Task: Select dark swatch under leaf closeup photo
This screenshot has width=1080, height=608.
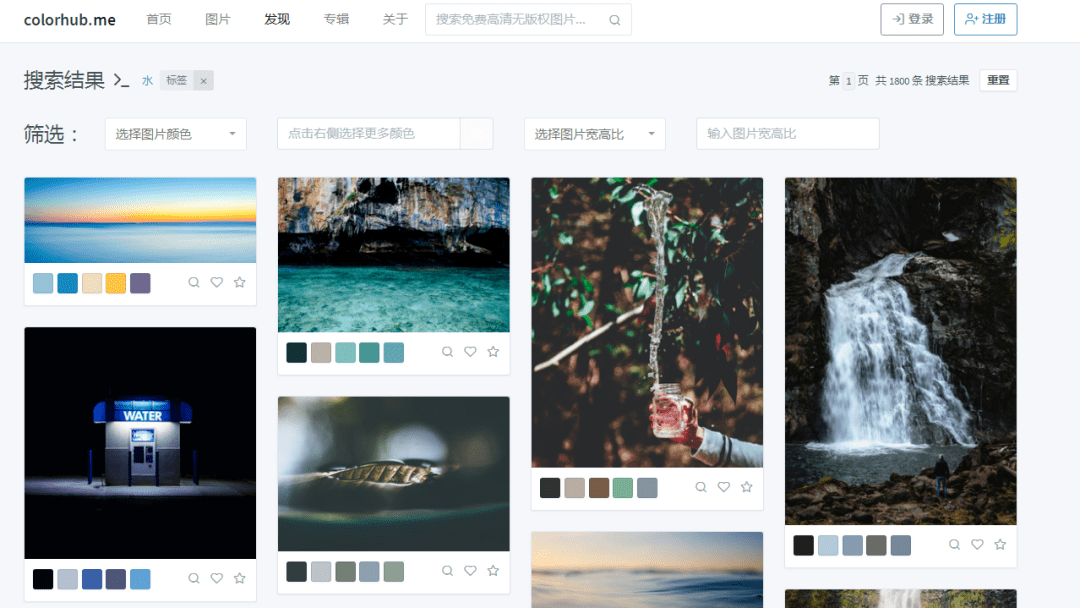Action: pos(296,572)
